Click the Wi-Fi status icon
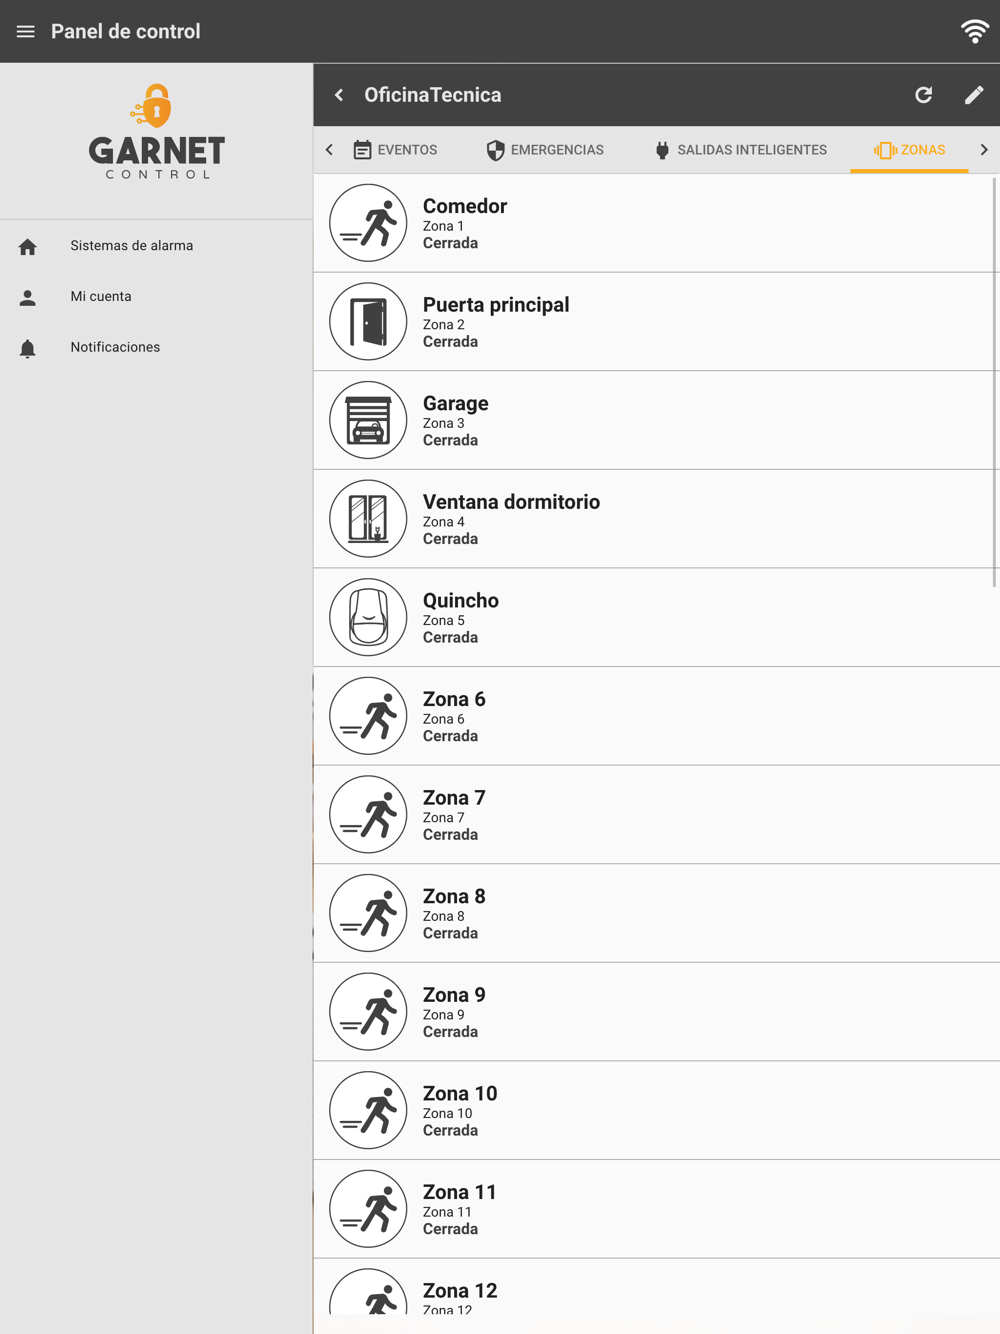This screenshot has width=1000, height=1334. tap(975, 31)
